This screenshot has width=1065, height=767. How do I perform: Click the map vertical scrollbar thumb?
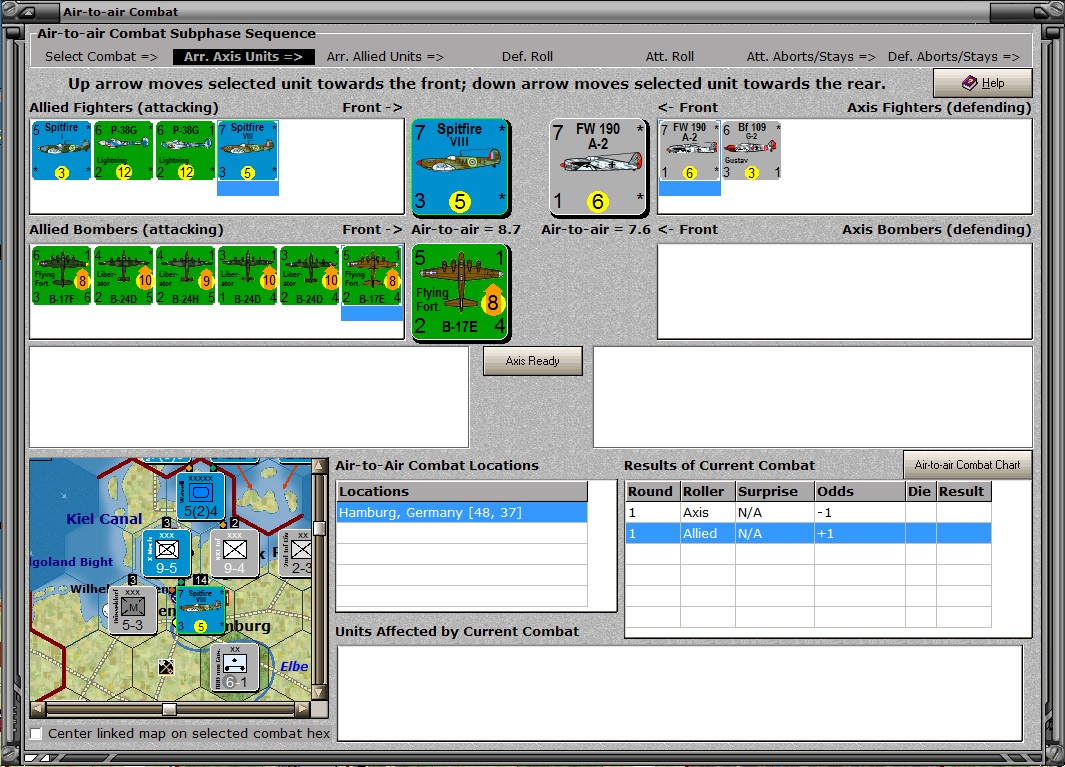coord(319,527)
